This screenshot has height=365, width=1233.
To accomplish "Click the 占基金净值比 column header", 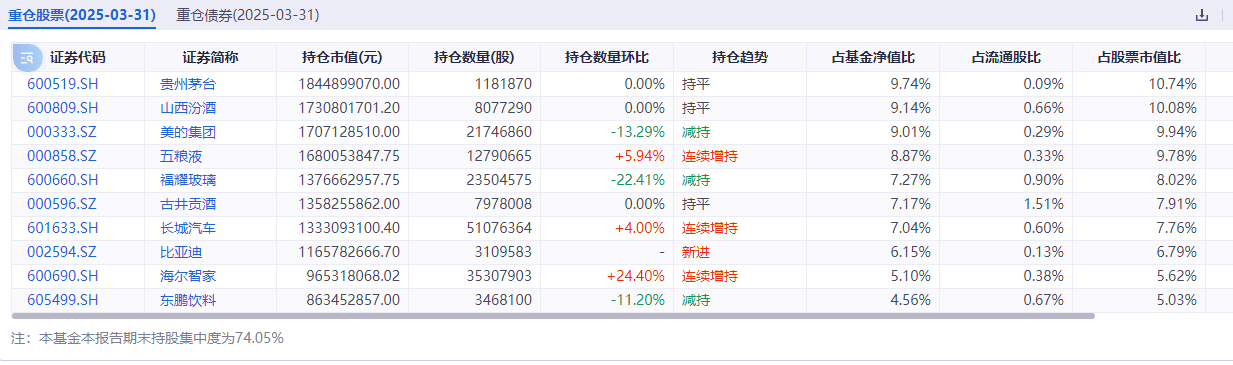I will point(873,57).
